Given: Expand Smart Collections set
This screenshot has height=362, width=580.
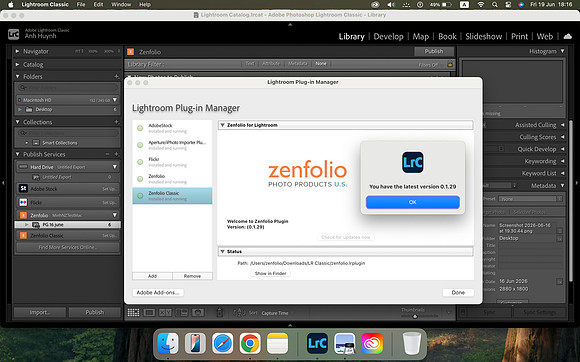Looking at the screenshot, I should coord(27,143).
